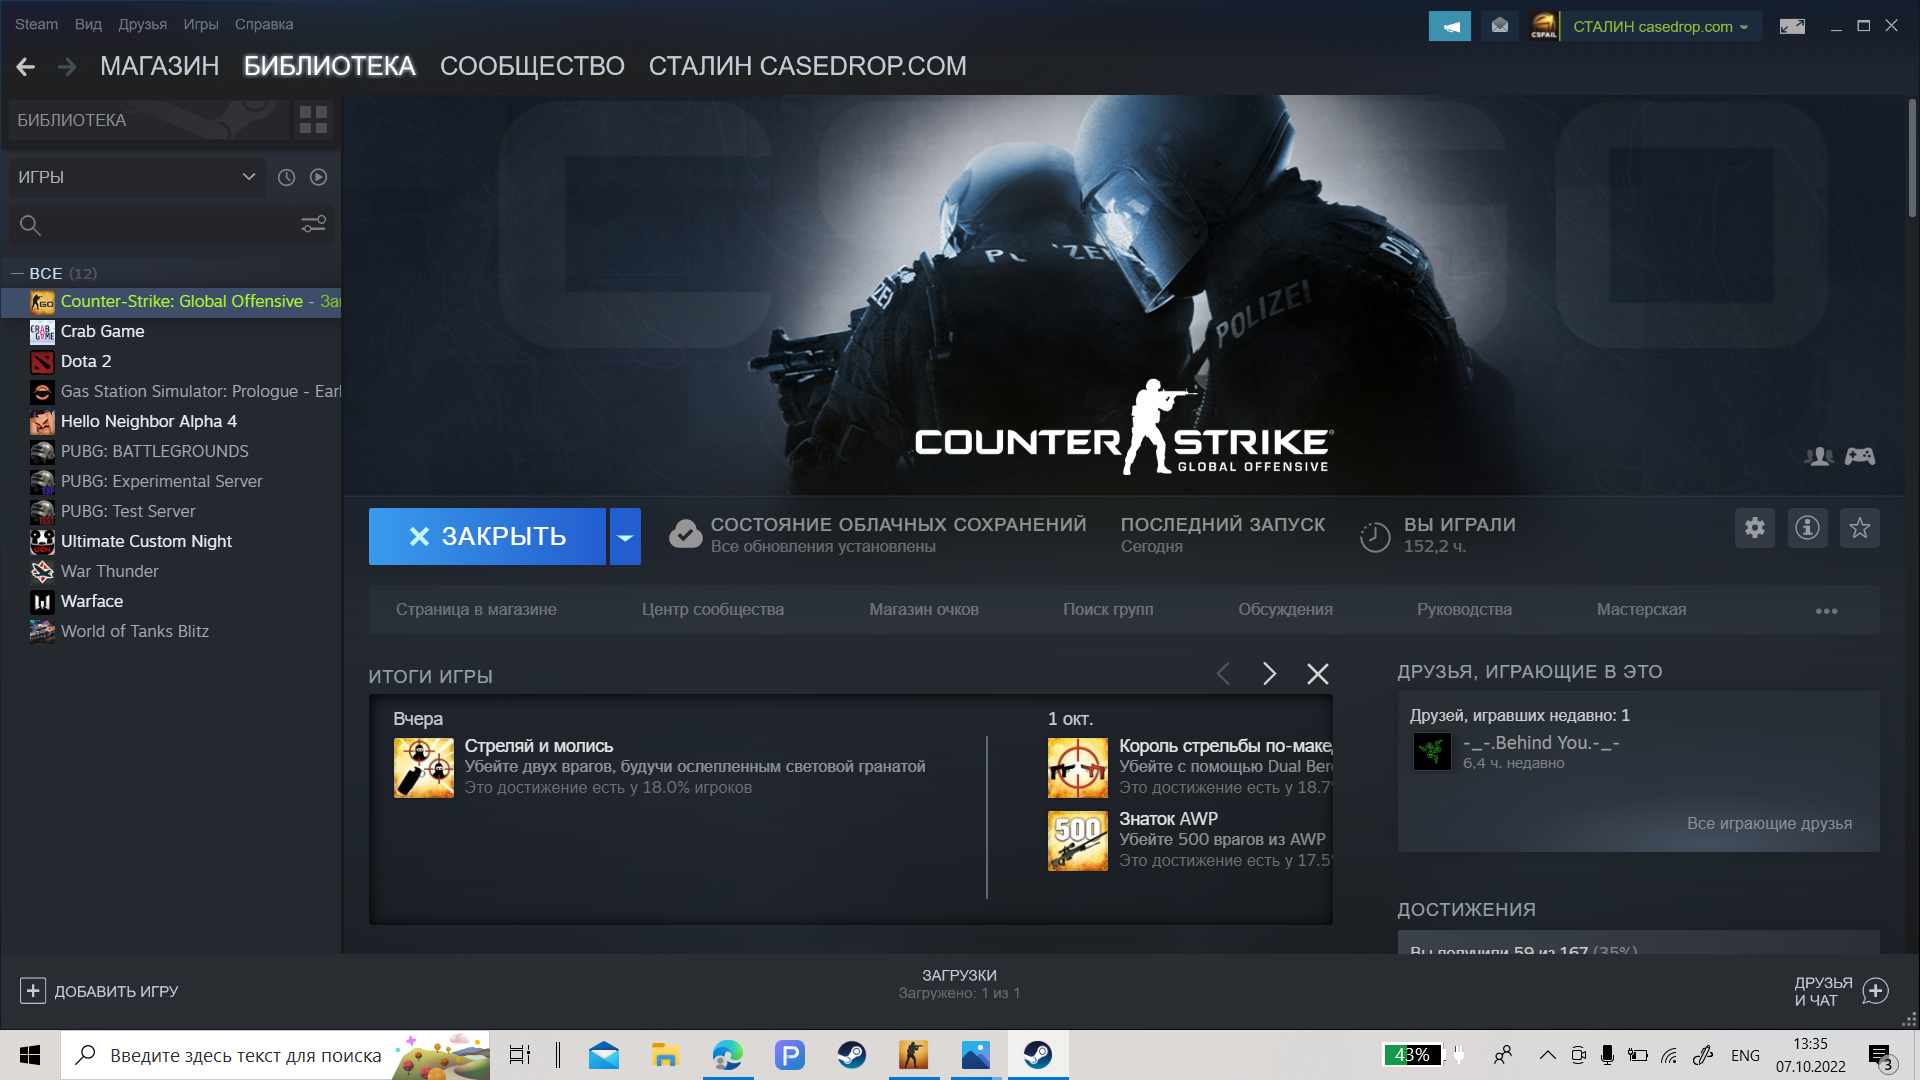1920x1080 pixels.
Task: Open game settings gear icon
Action: 1754,528
